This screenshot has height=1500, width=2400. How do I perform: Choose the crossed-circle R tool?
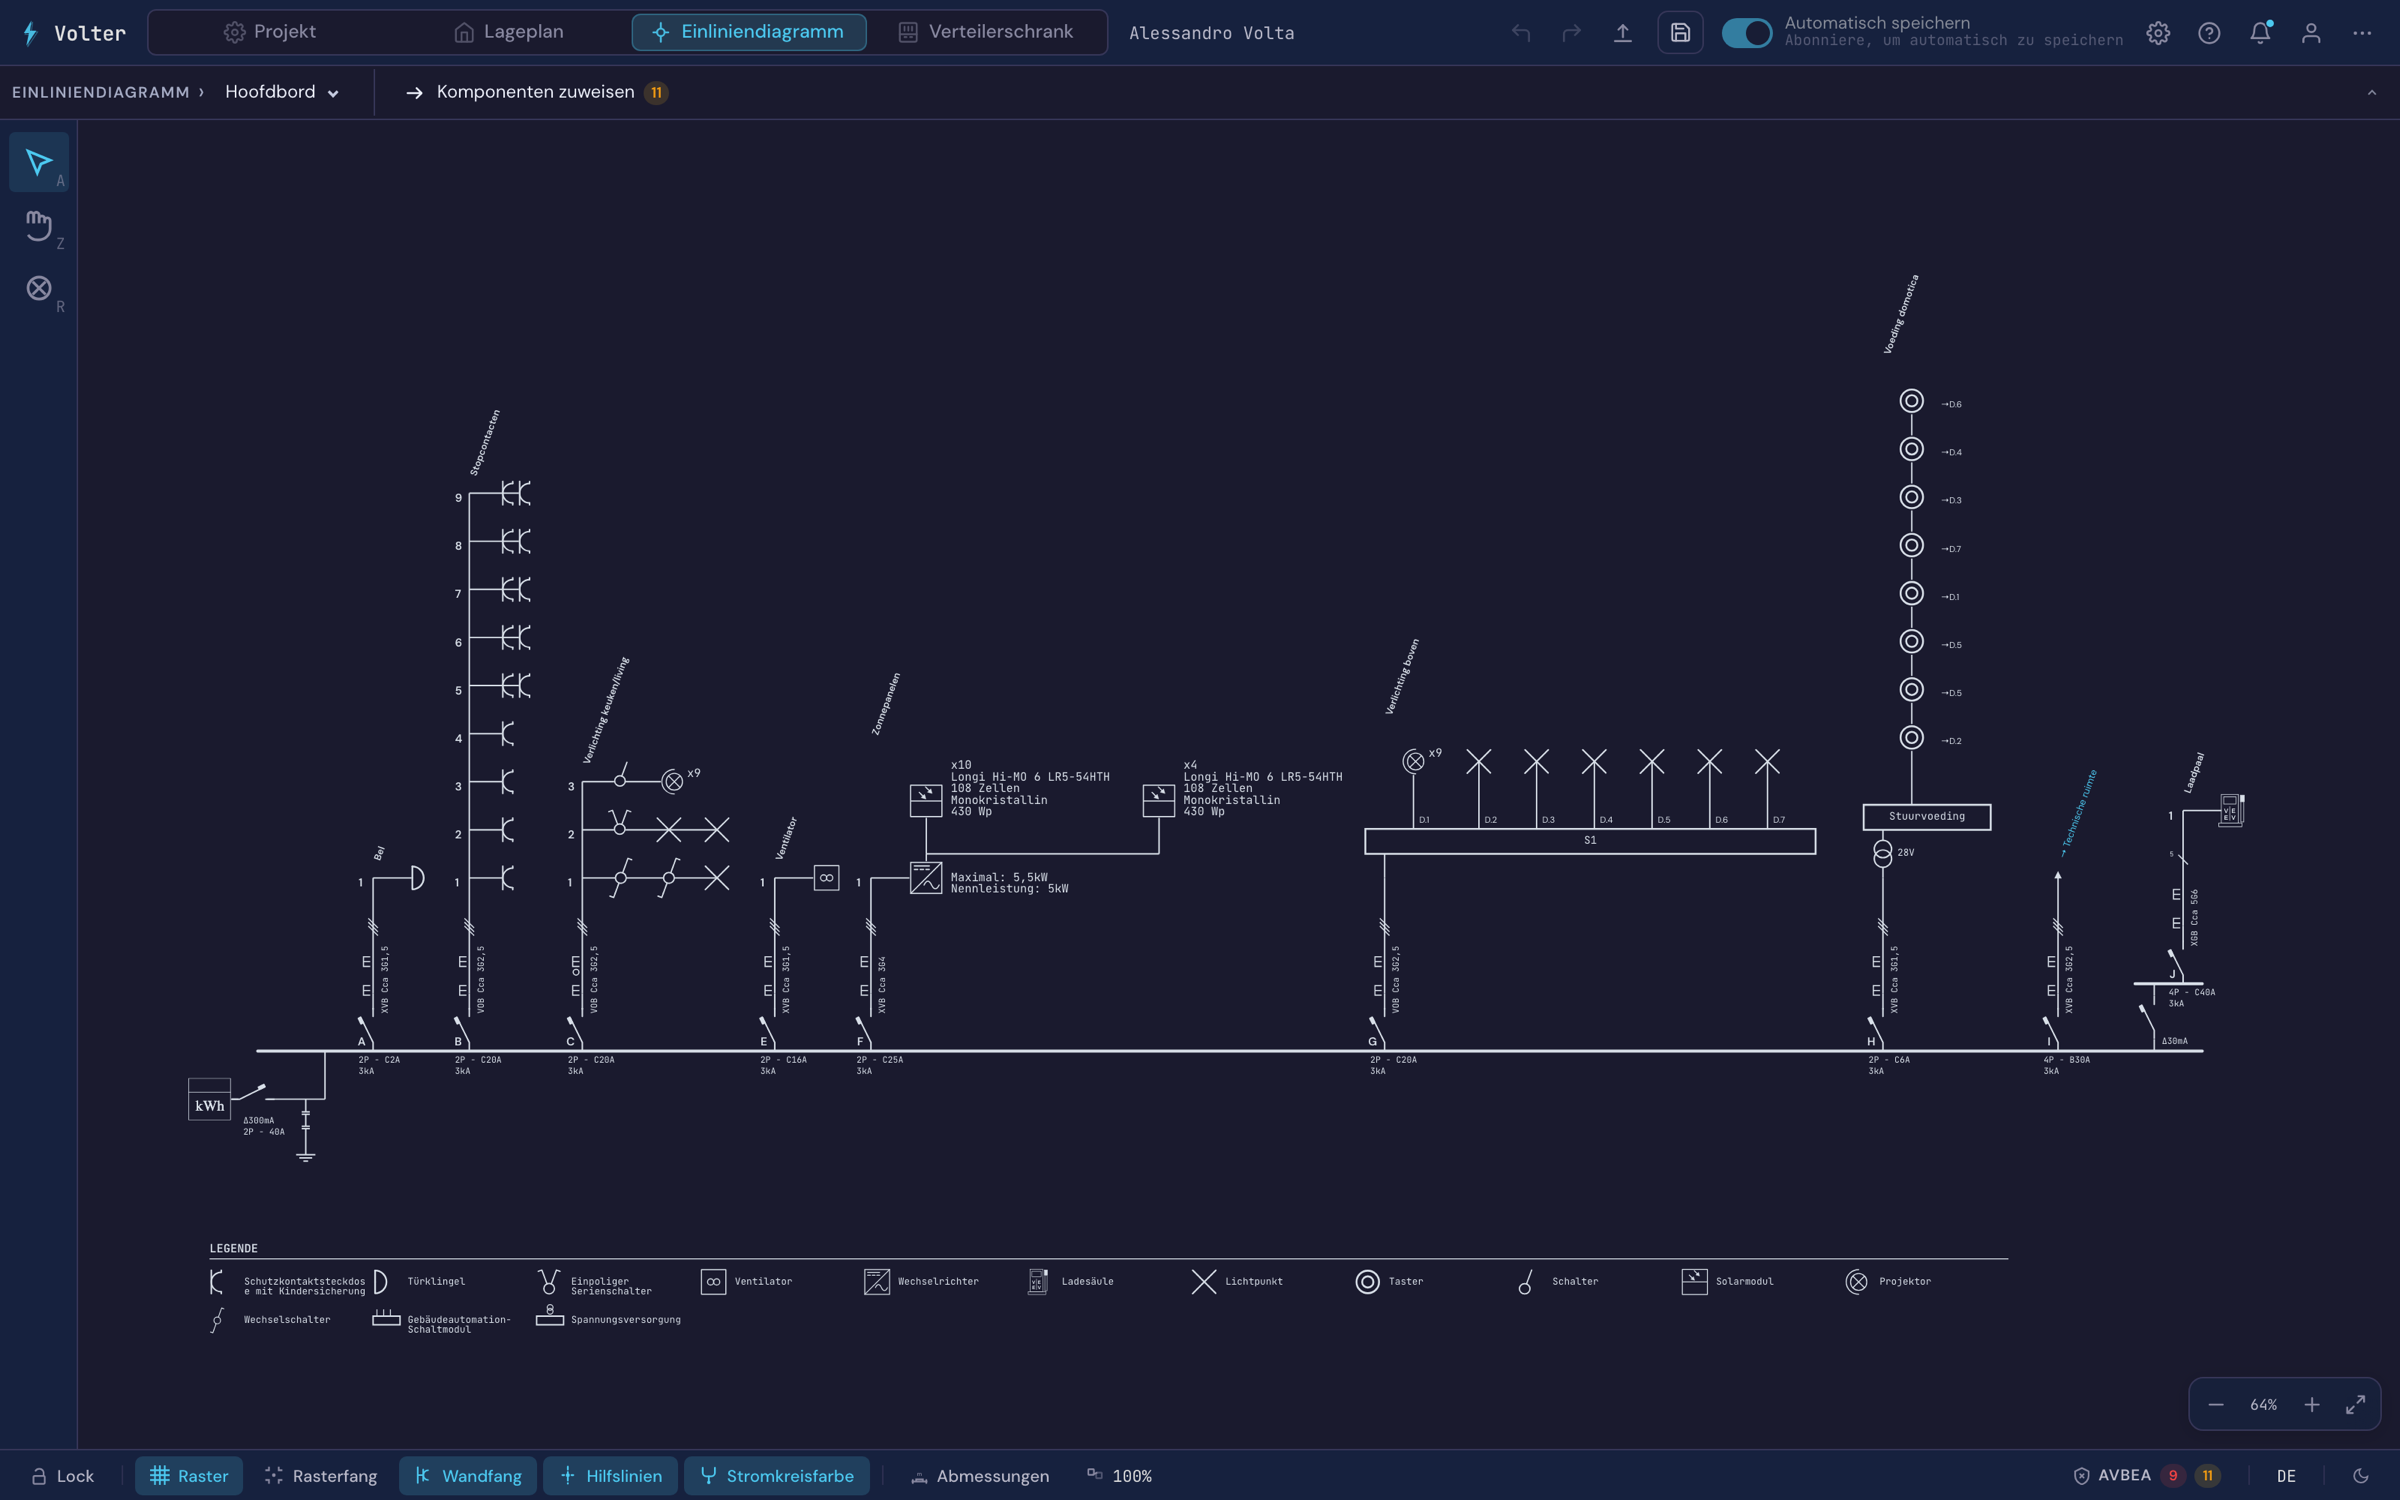(x=39, y=289)
